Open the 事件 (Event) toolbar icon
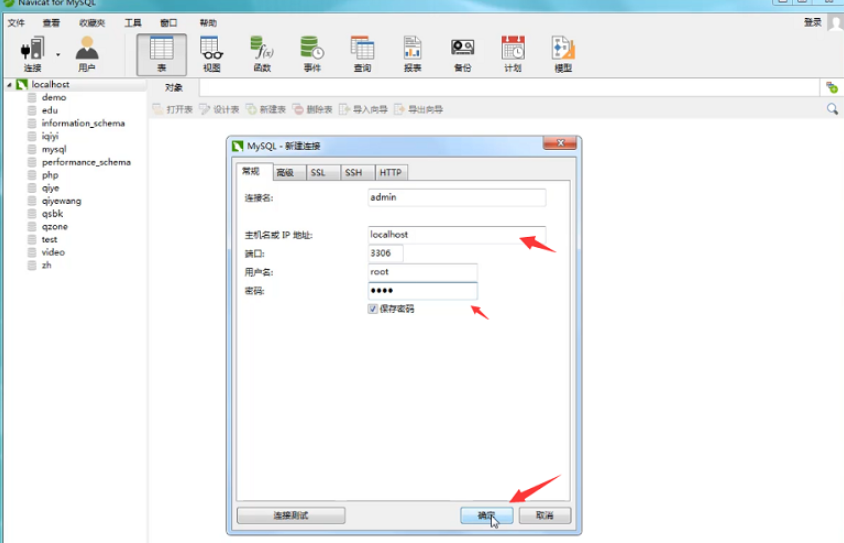The height and width of the screenshot is (543, 844). click(x=312, y=54)
